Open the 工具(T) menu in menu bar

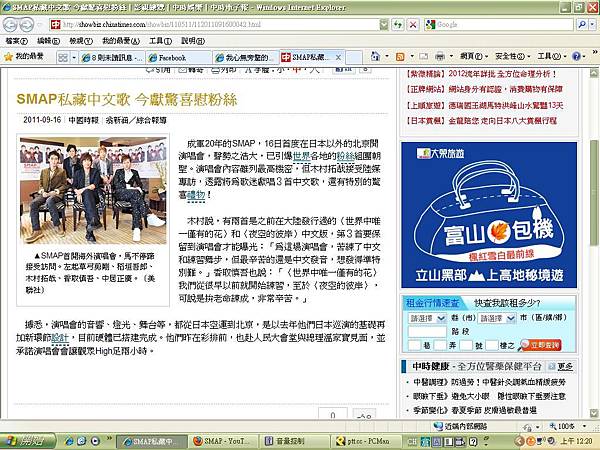click(x=160, y=41)
